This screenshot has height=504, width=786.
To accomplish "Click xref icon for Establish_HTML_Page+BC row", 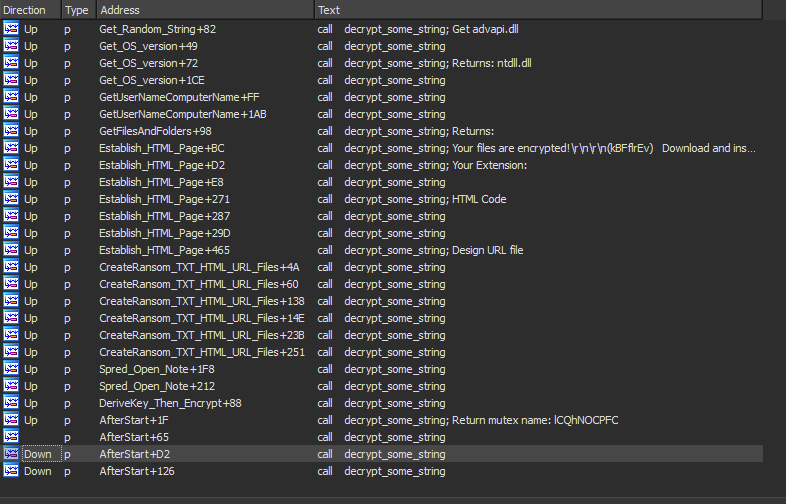I will (11, 148).
